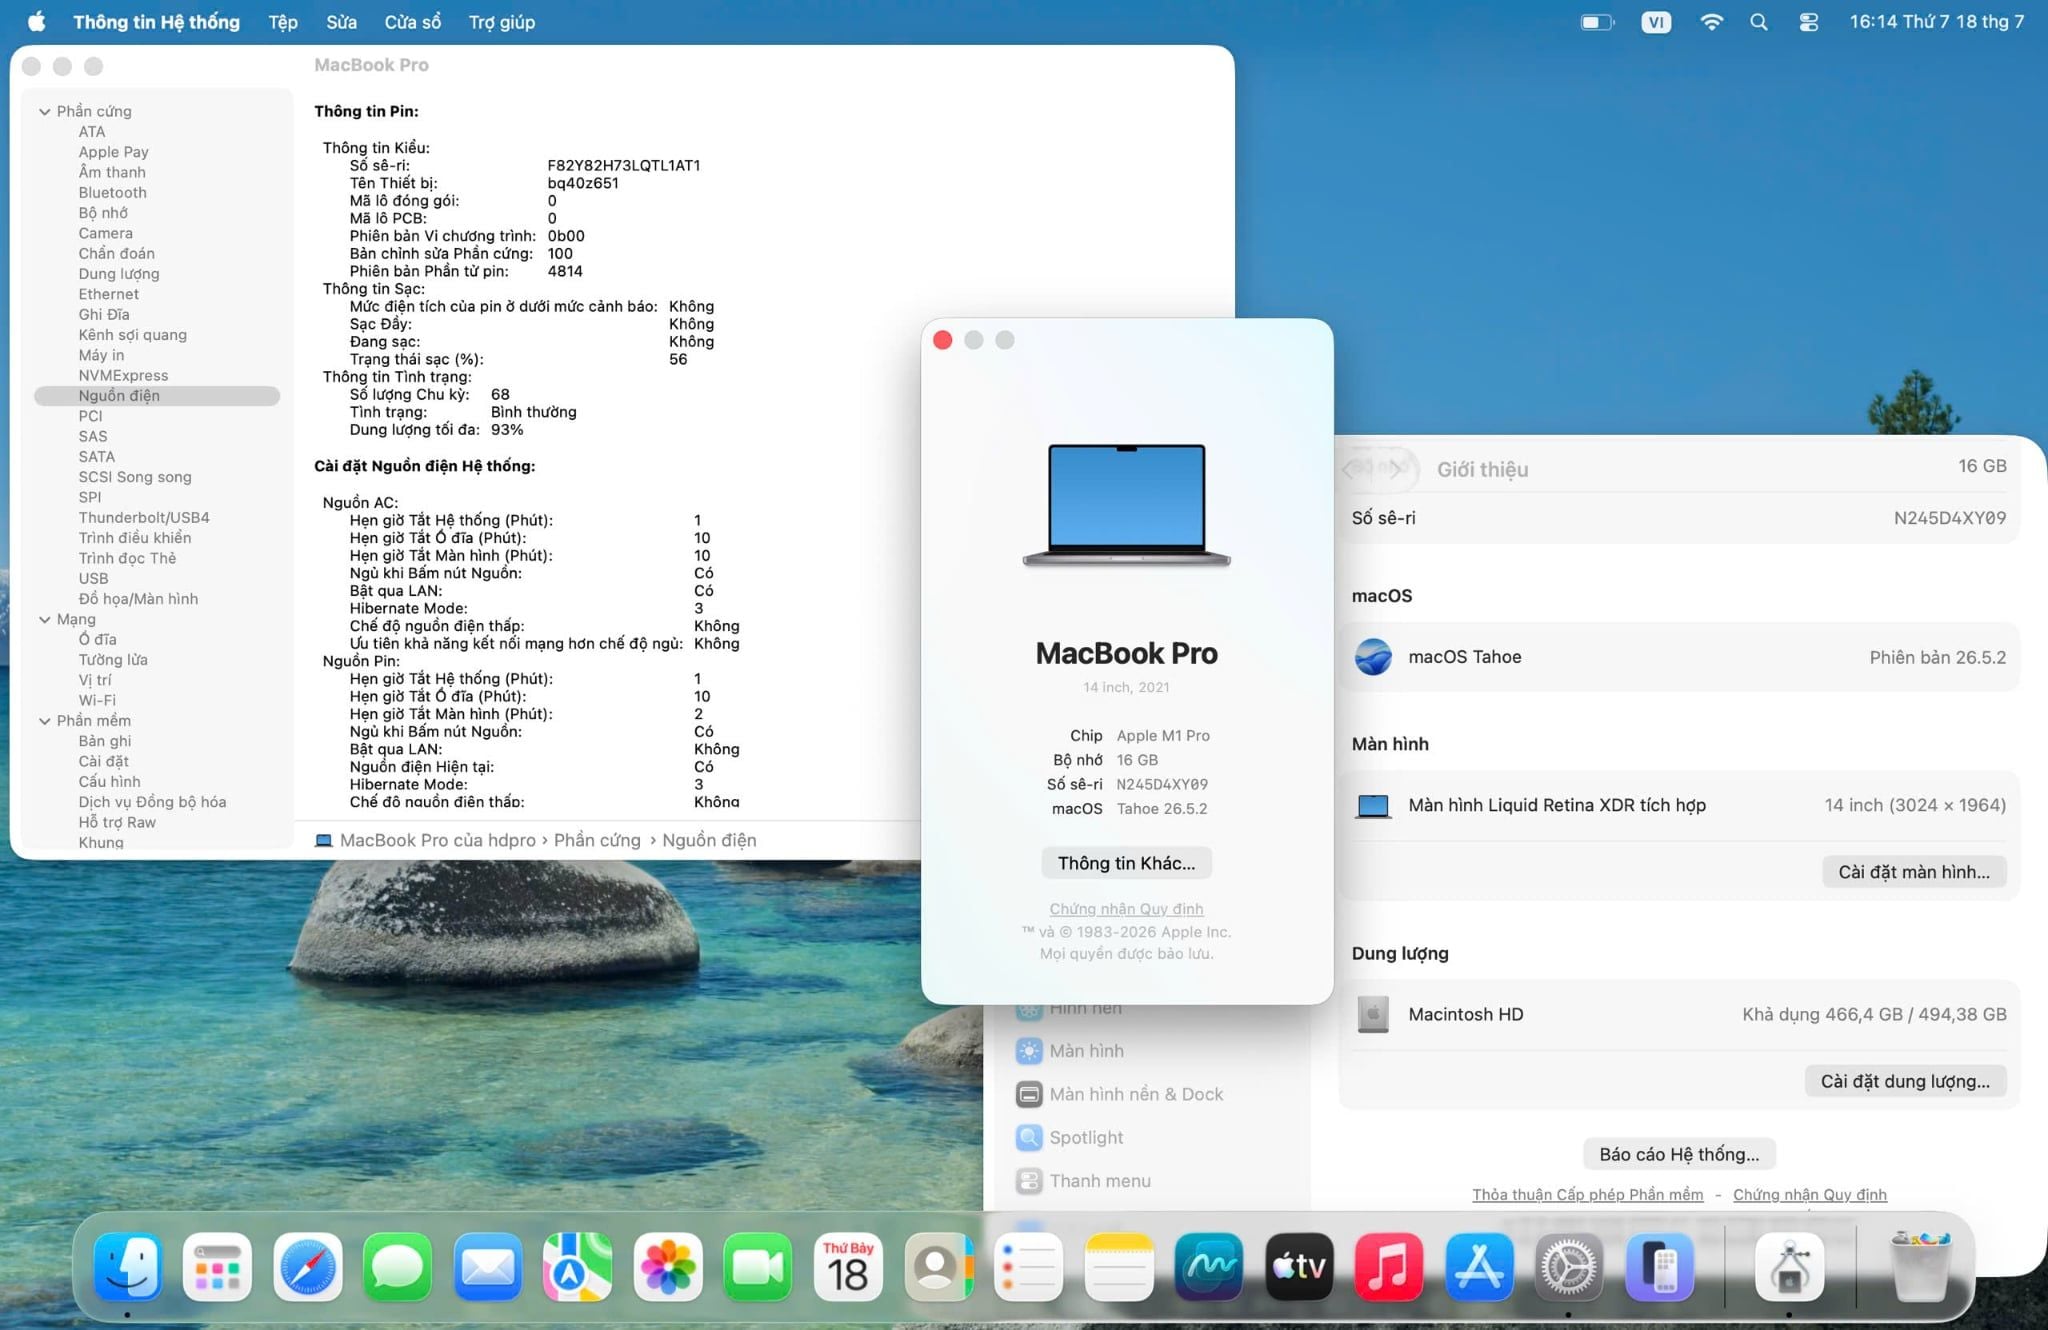Open the Calendar app showing 18
Image resolution: width=2048 pixels, height=1330 pixels.
click(848, 1266)
